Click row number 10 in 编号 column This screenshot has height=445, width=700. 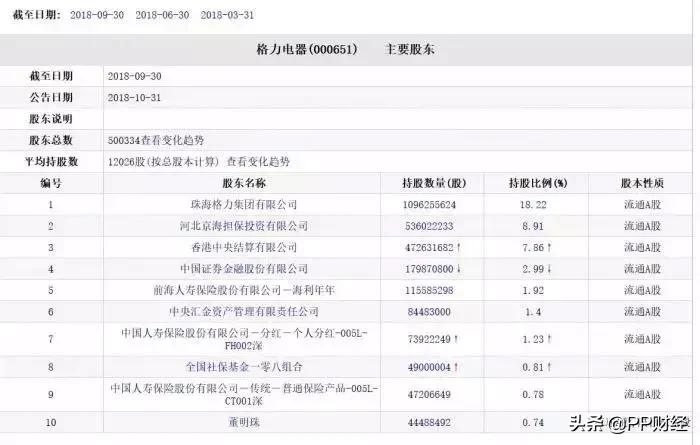(51, 422)
